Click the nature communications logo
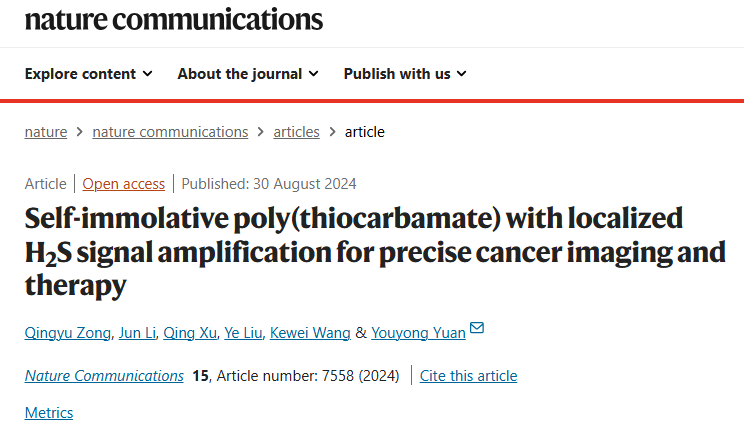The image size is (744, 446). point(174,20)
